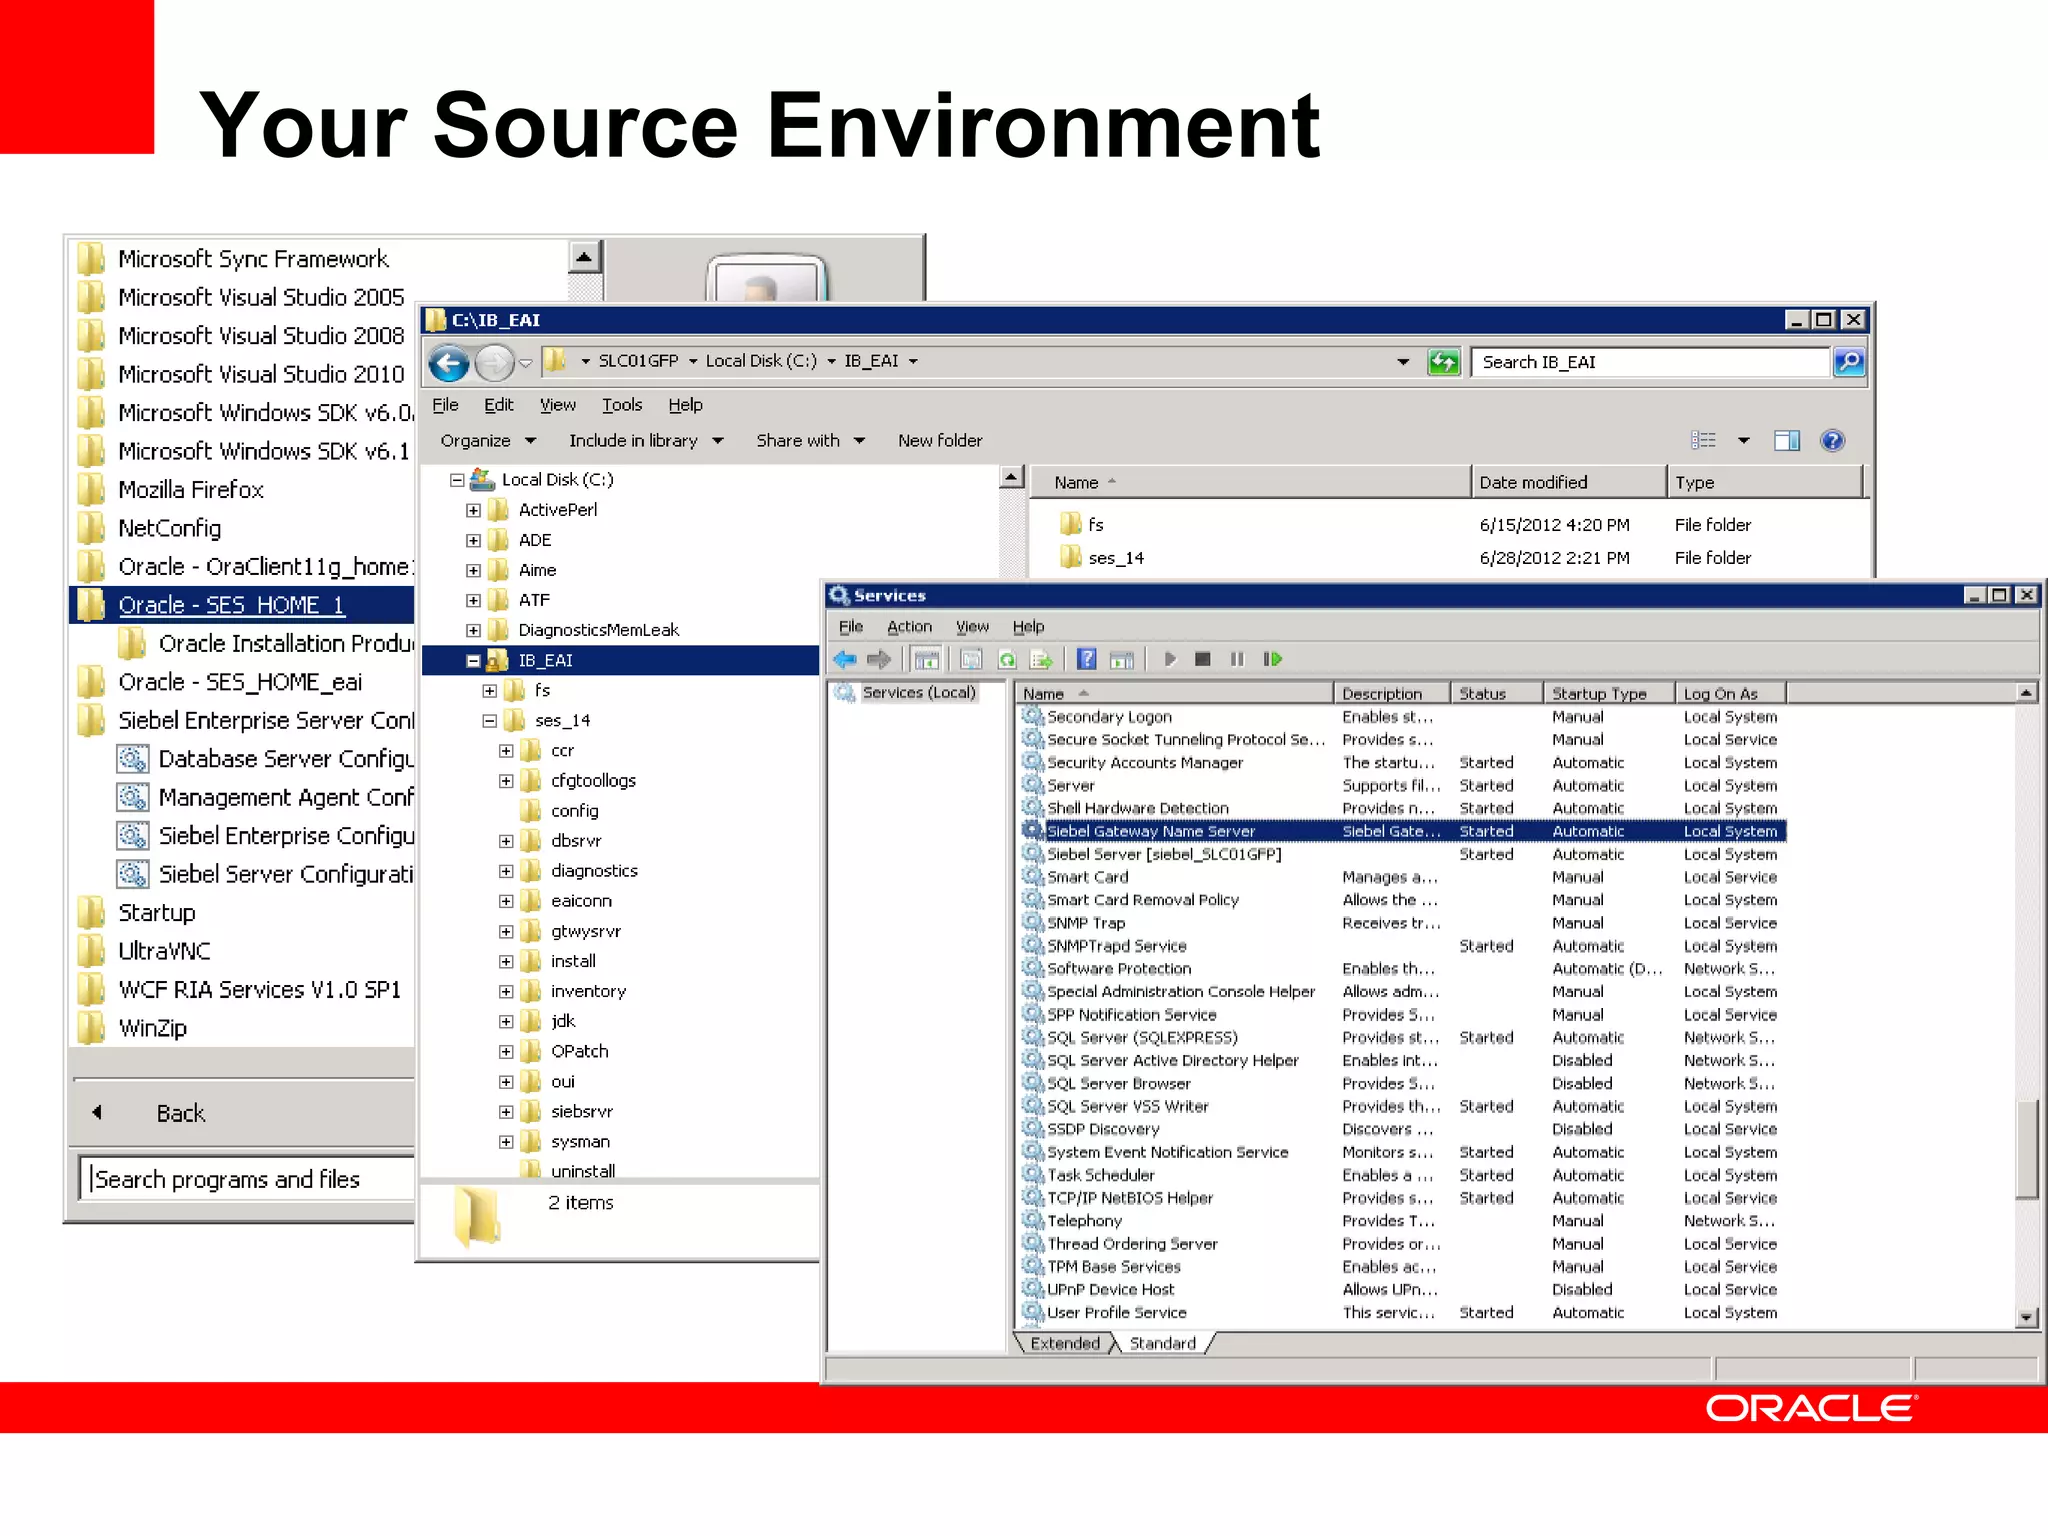This screenshot has width=2048, height=1536.
Task: Open Siebel Server Configuration shortcut
Action: (x=265, y=874)
